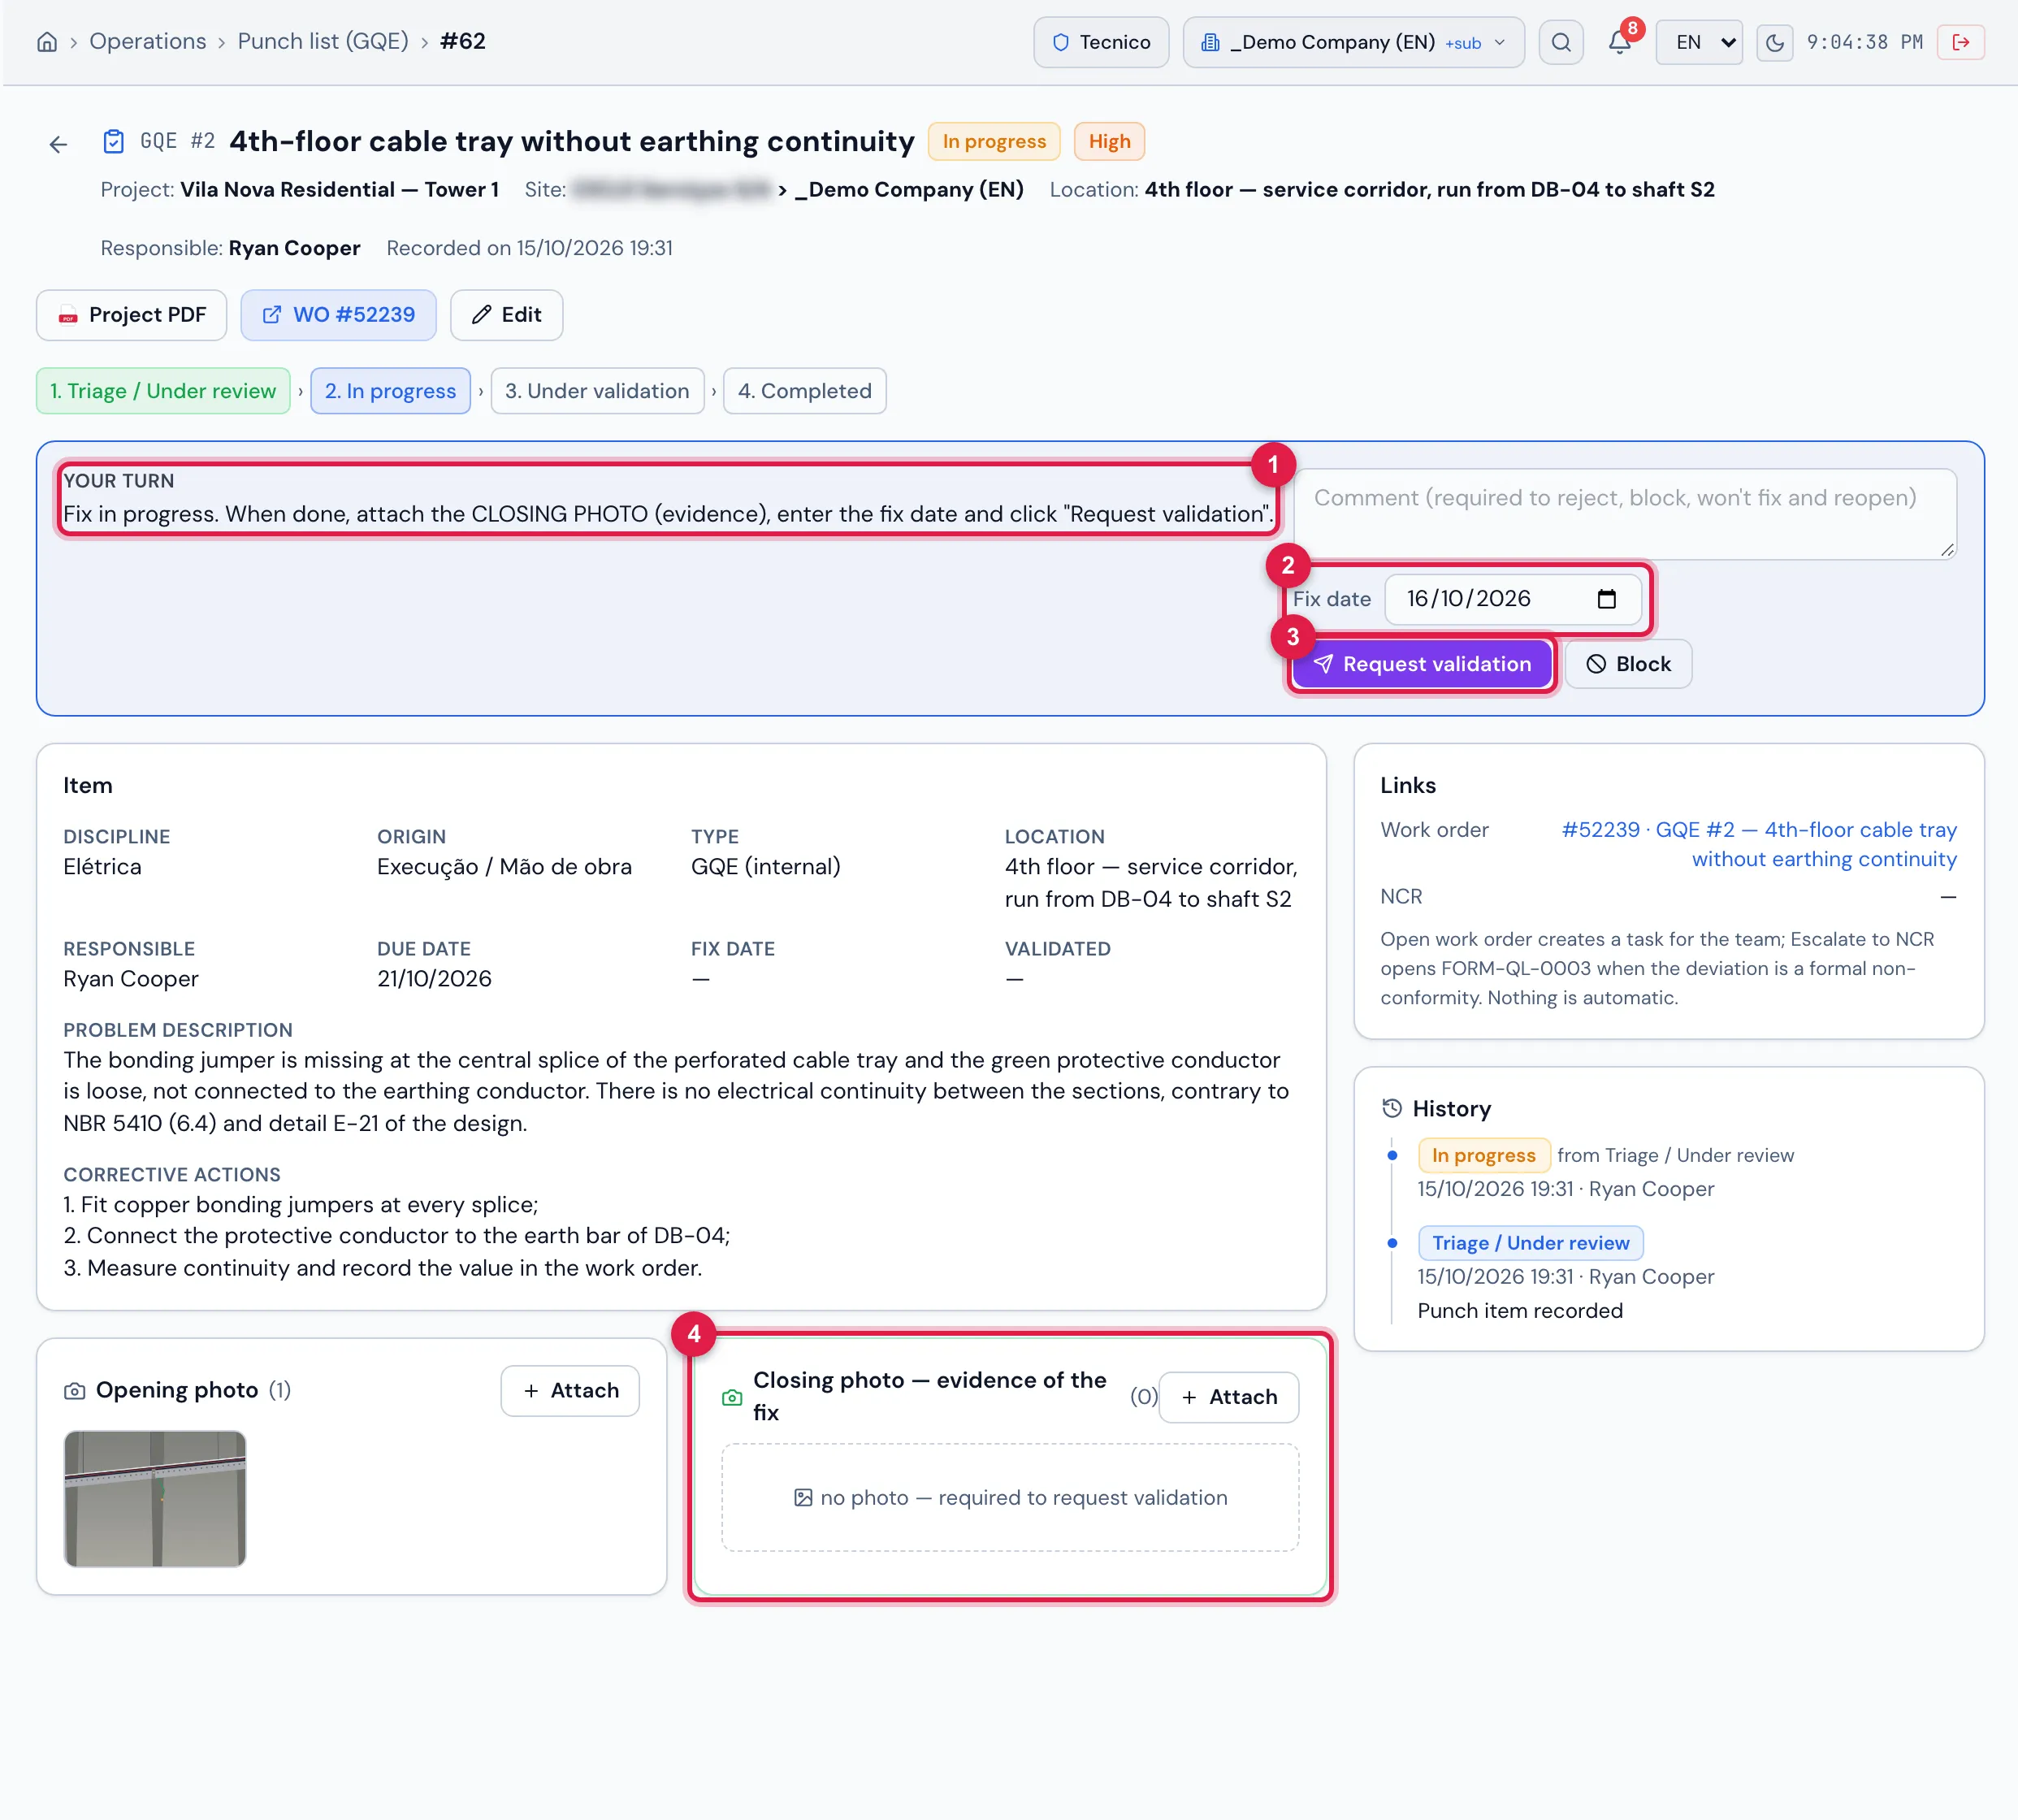Attach an opening photo
Image resolution: width=2018 pixels, height=1820 pixels.
point(570,1391)
